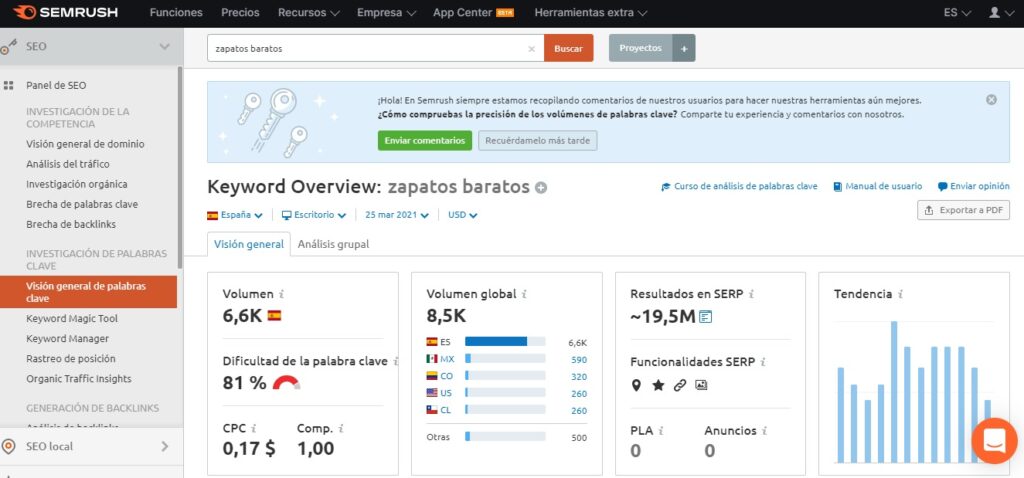Click the tallest bar in Tendencia chart

(x=894, y=392)
